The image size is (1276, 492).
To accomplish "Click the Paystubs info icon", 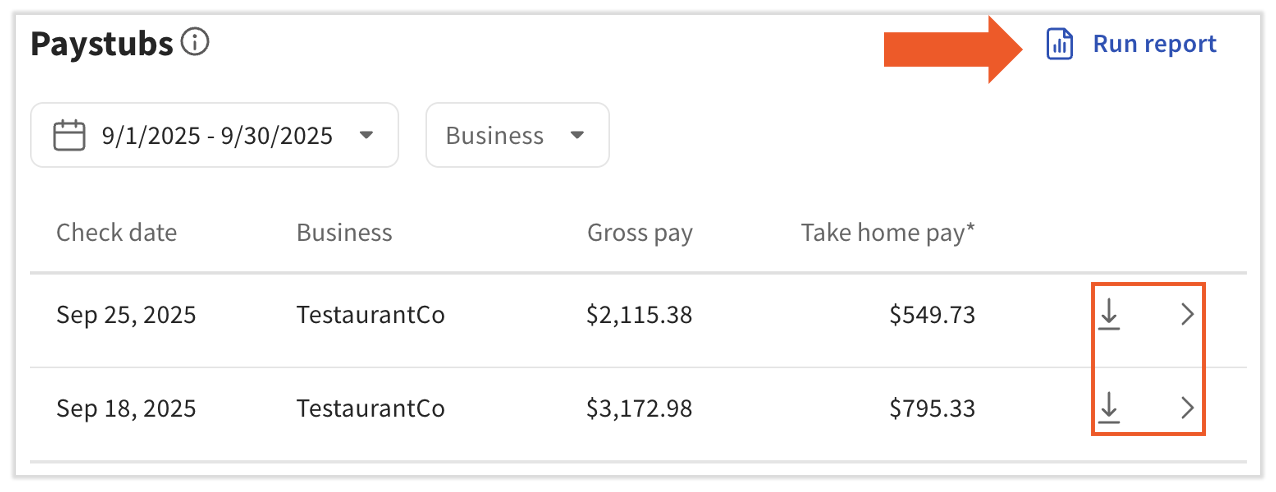I will click(x=196, y=43).
